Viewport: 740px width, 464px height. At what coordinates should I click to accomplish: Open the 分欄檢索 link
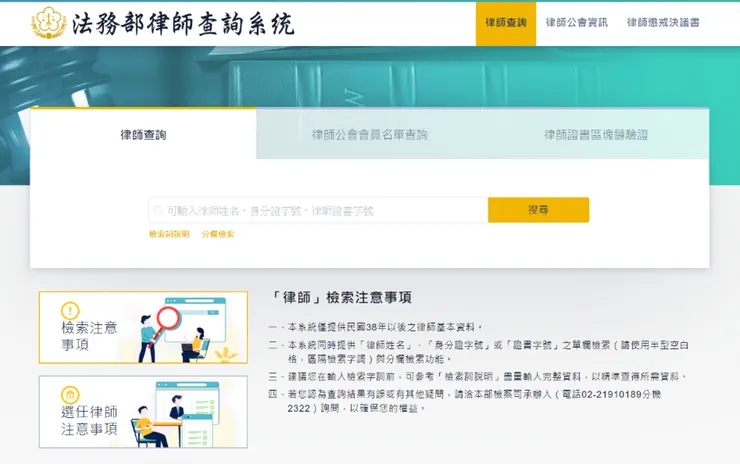[x=218, y=234]
